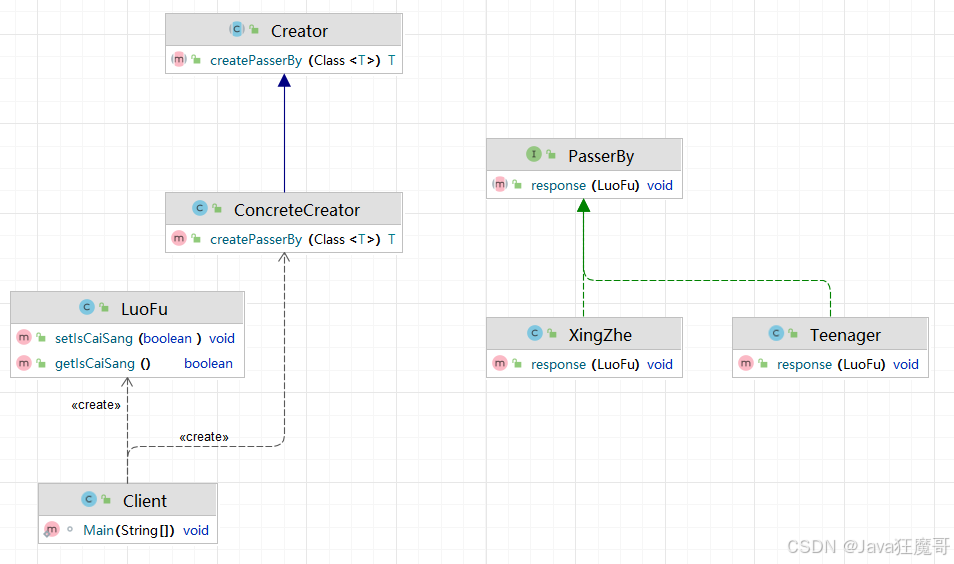Click the package-private visibility dot beside Main

point(70,529)
